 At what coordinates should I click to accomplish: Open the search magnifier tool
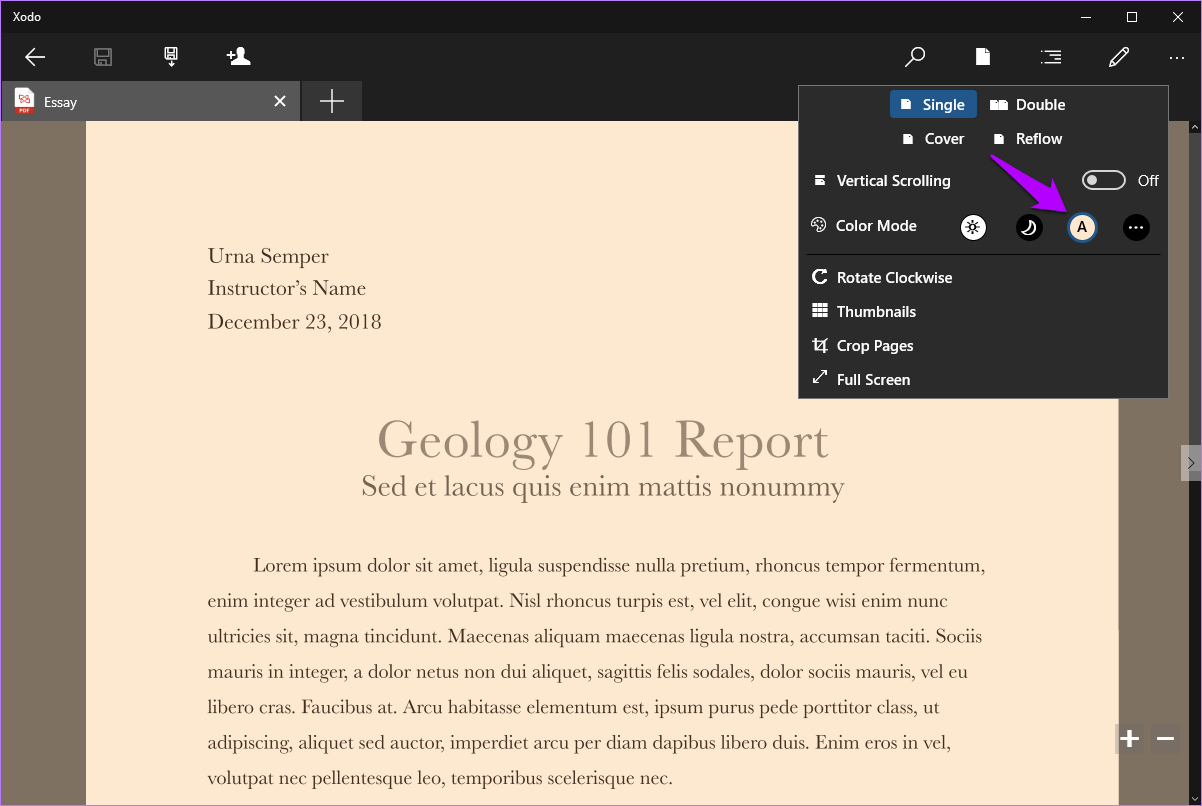pyautogui.click(x=914, y=57)
